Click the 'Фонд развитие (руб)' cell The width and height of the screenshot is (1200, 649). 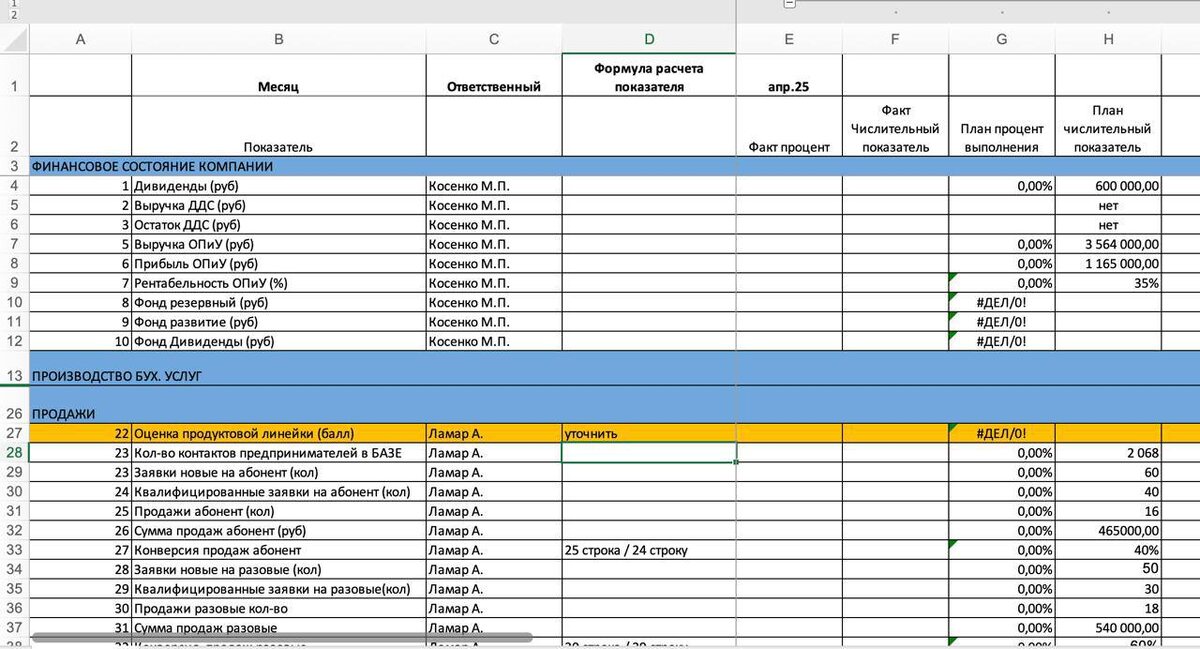pos(279,322)
